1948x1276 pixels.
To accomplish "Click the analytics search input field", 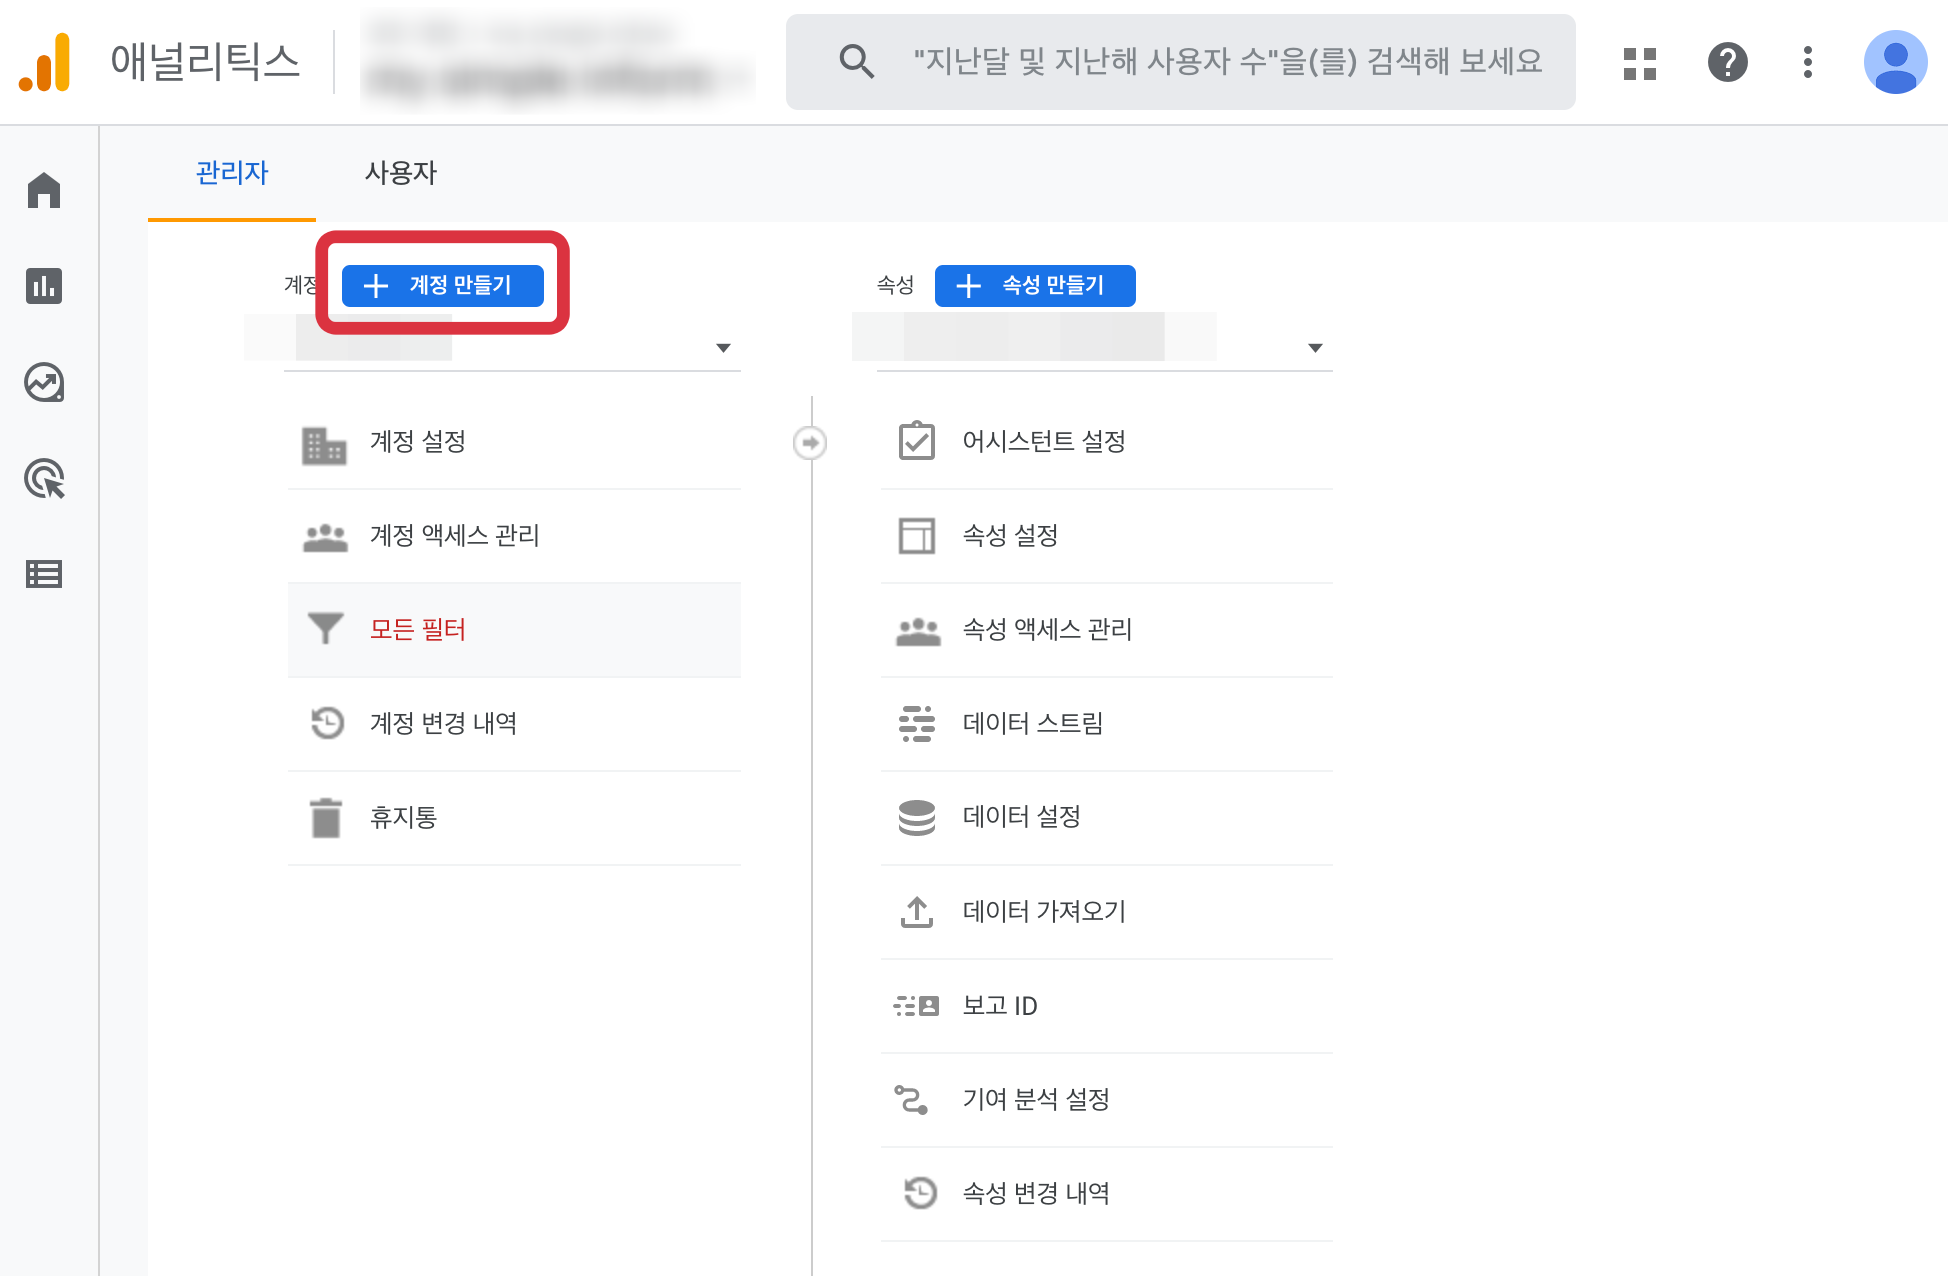I will [1226, 62].
